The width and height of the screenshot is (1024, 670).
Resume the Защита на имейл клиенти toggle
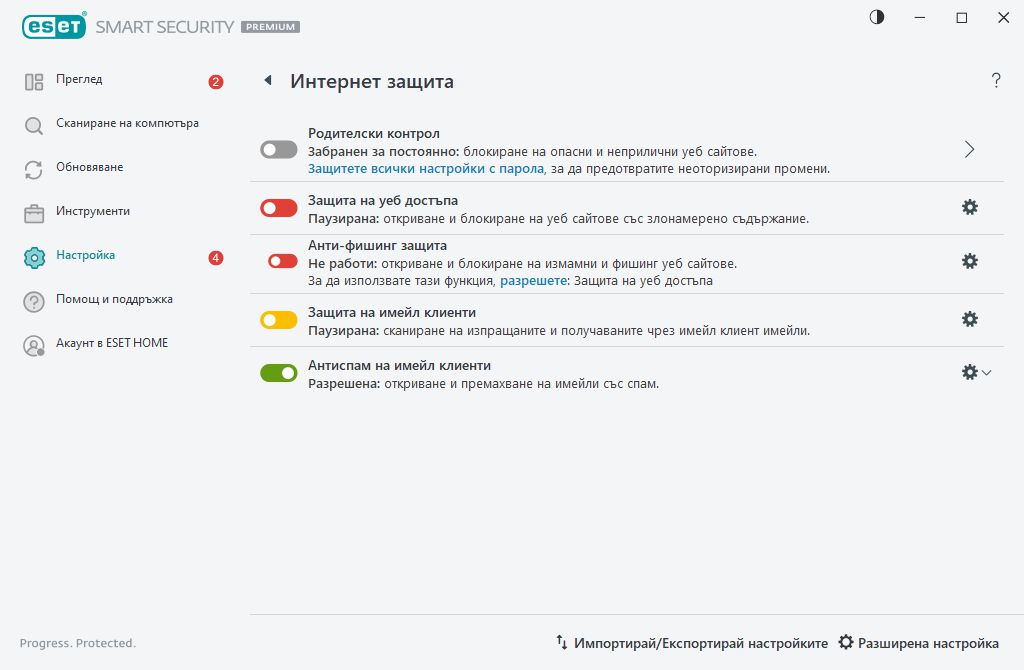279,320
